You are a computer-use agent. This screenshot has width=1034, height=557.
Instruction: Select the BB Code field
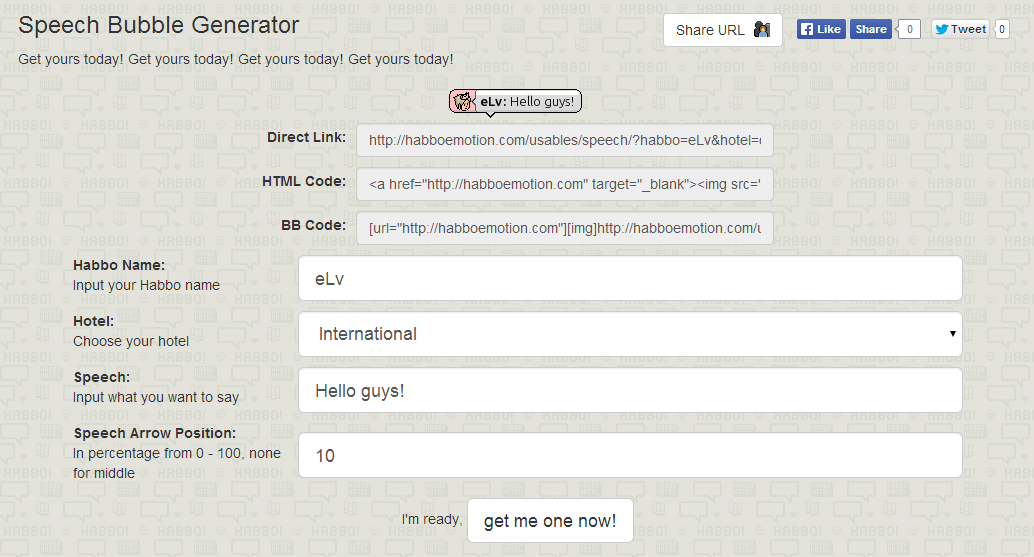(564, 228)
